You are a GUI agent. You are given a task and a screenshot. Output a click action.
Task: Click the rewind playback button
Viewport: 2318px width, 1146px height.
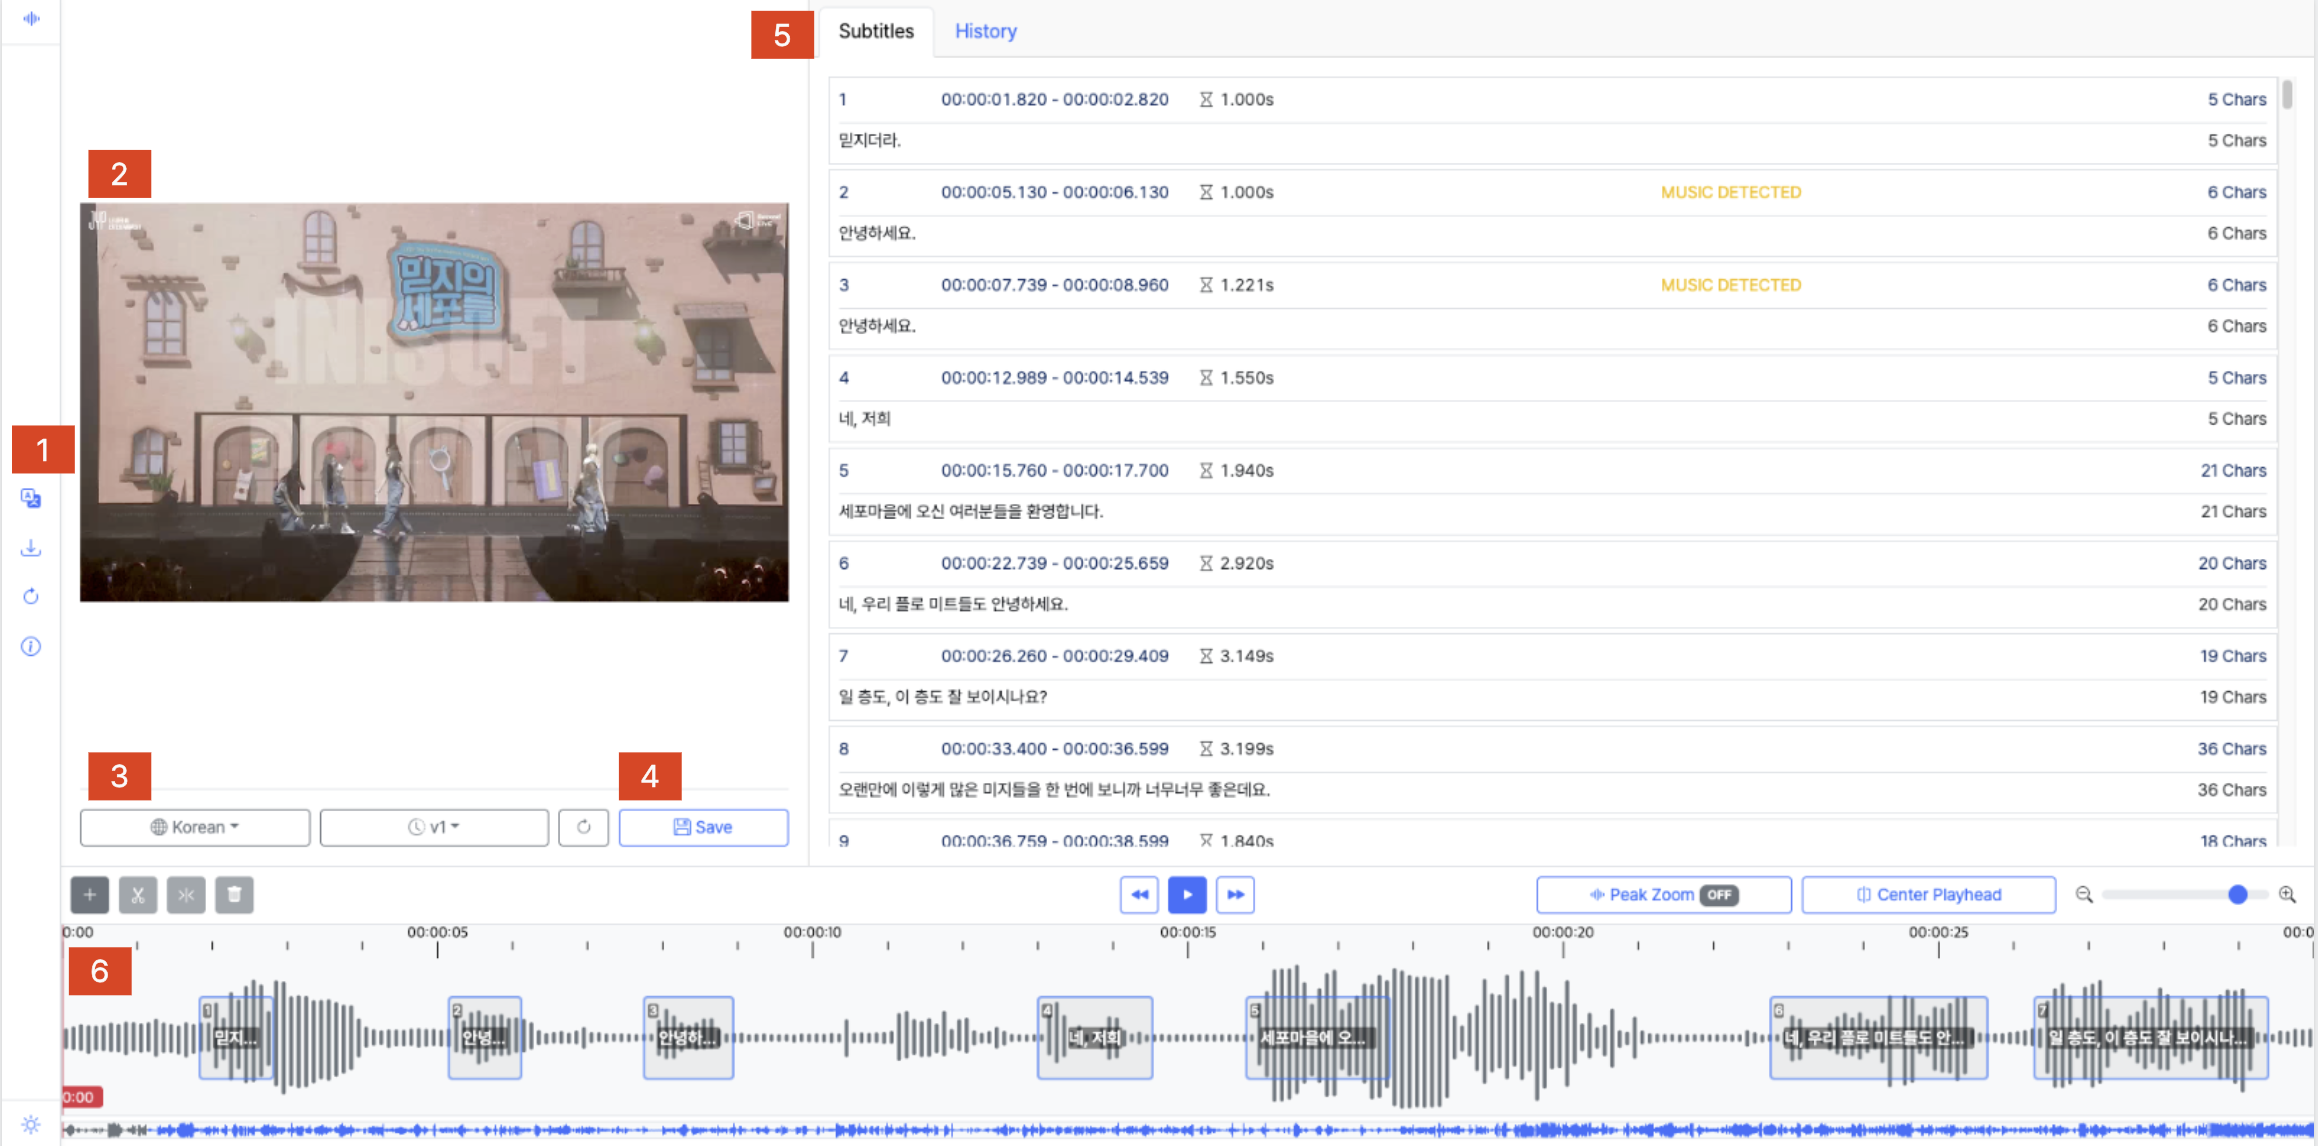click(1139, 895)
